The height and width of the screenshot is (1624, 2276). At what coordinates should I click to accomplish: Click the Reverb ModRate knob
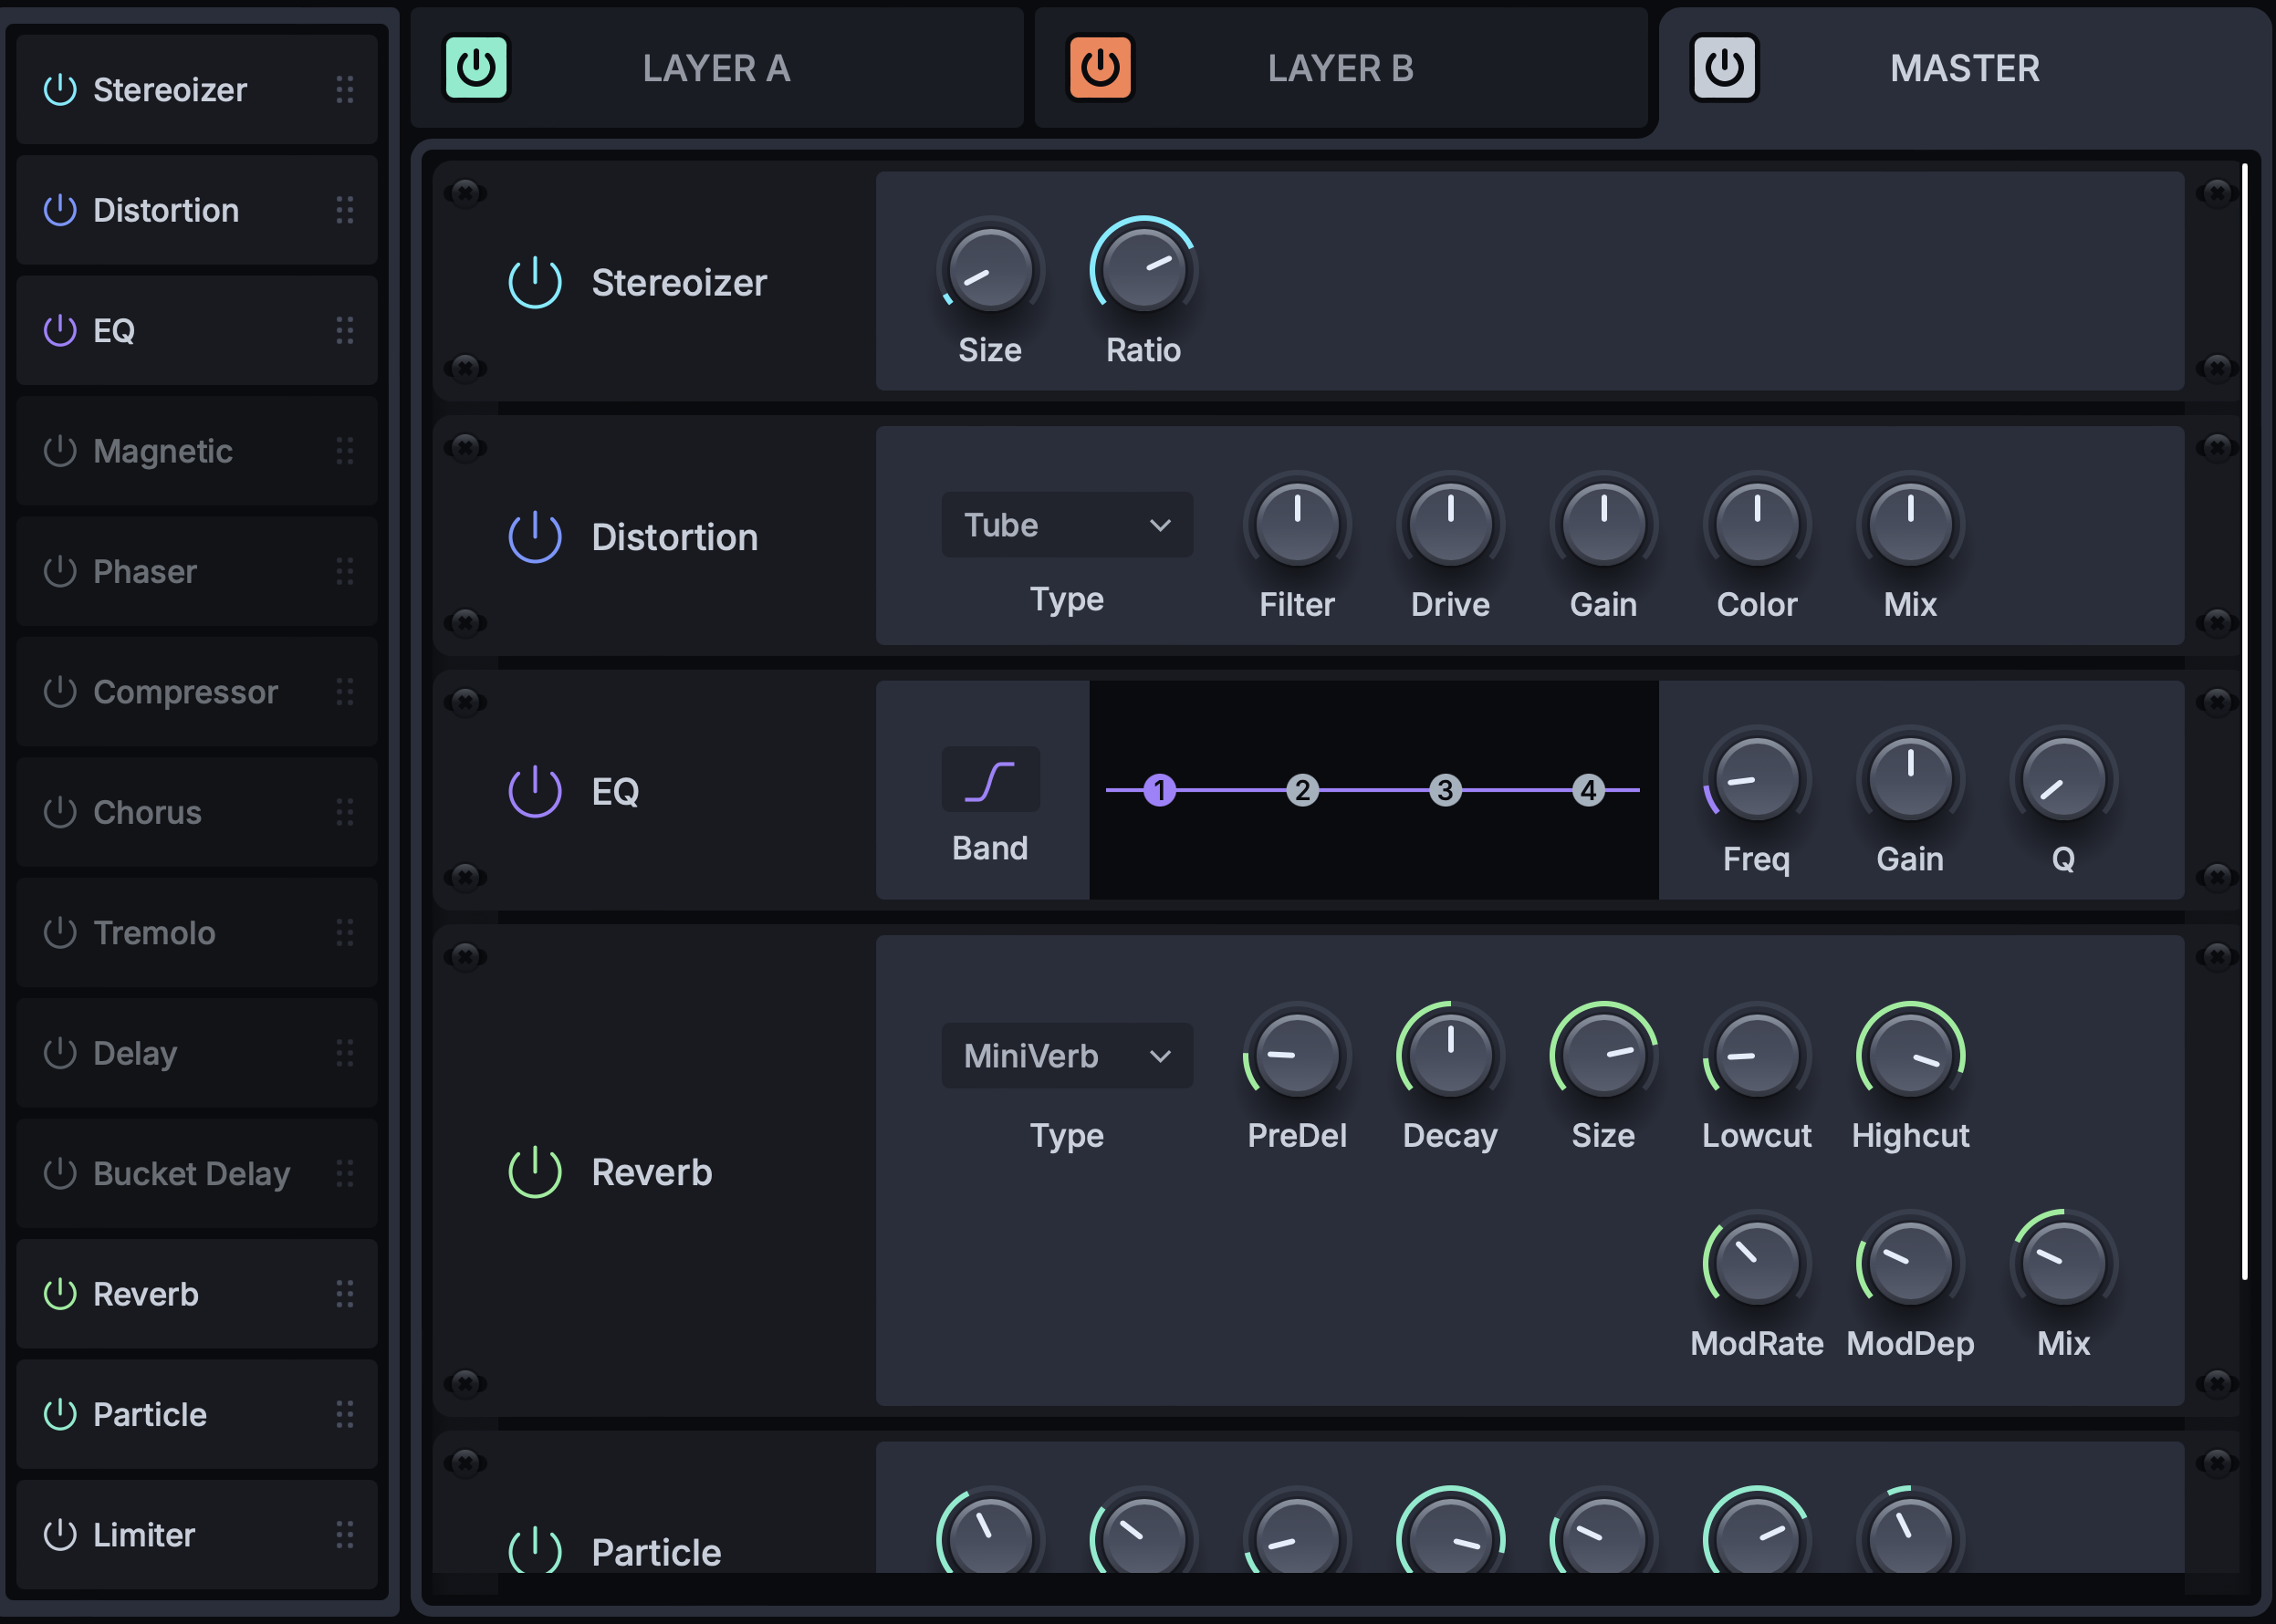click(1757, 1263)
